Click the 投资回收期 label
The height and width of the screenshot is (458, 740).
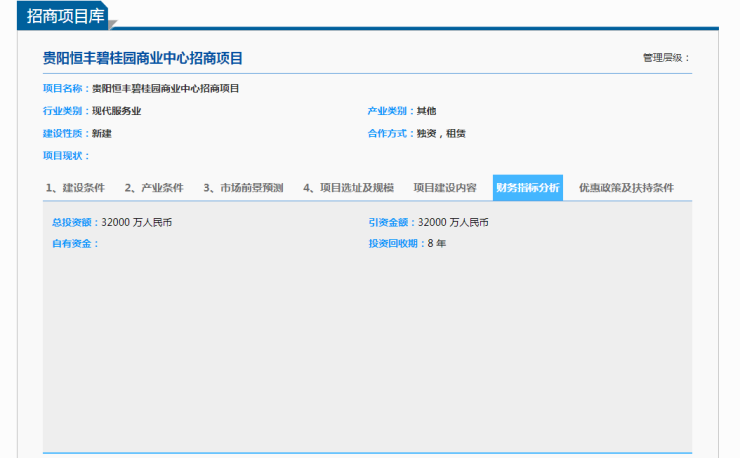397,244
